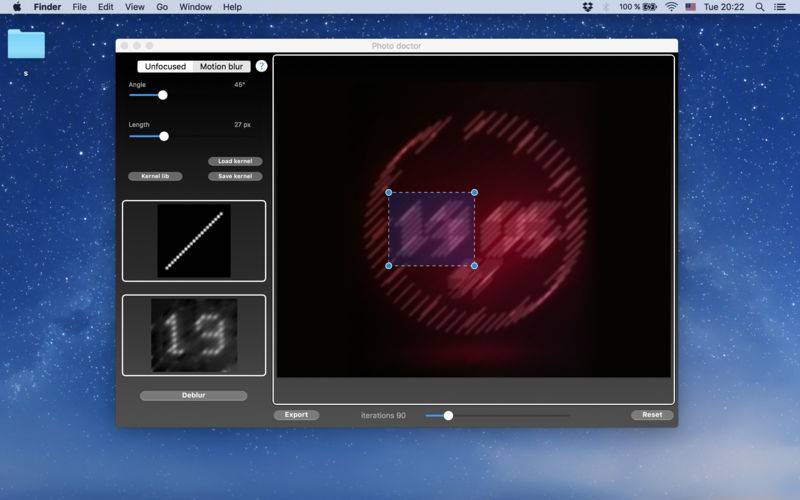Click the Export button
This screenshot has width=800, height=500.
click(296, 415)
